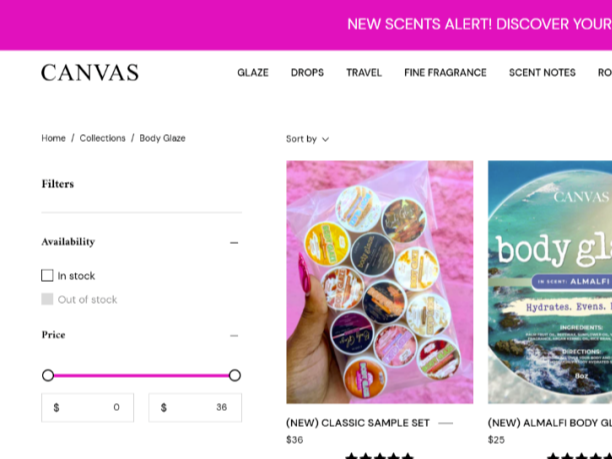Click the minimum price slider handle
Image resolution: width=612 pixels, height=459 pixels.
click(x=48, y=375)
